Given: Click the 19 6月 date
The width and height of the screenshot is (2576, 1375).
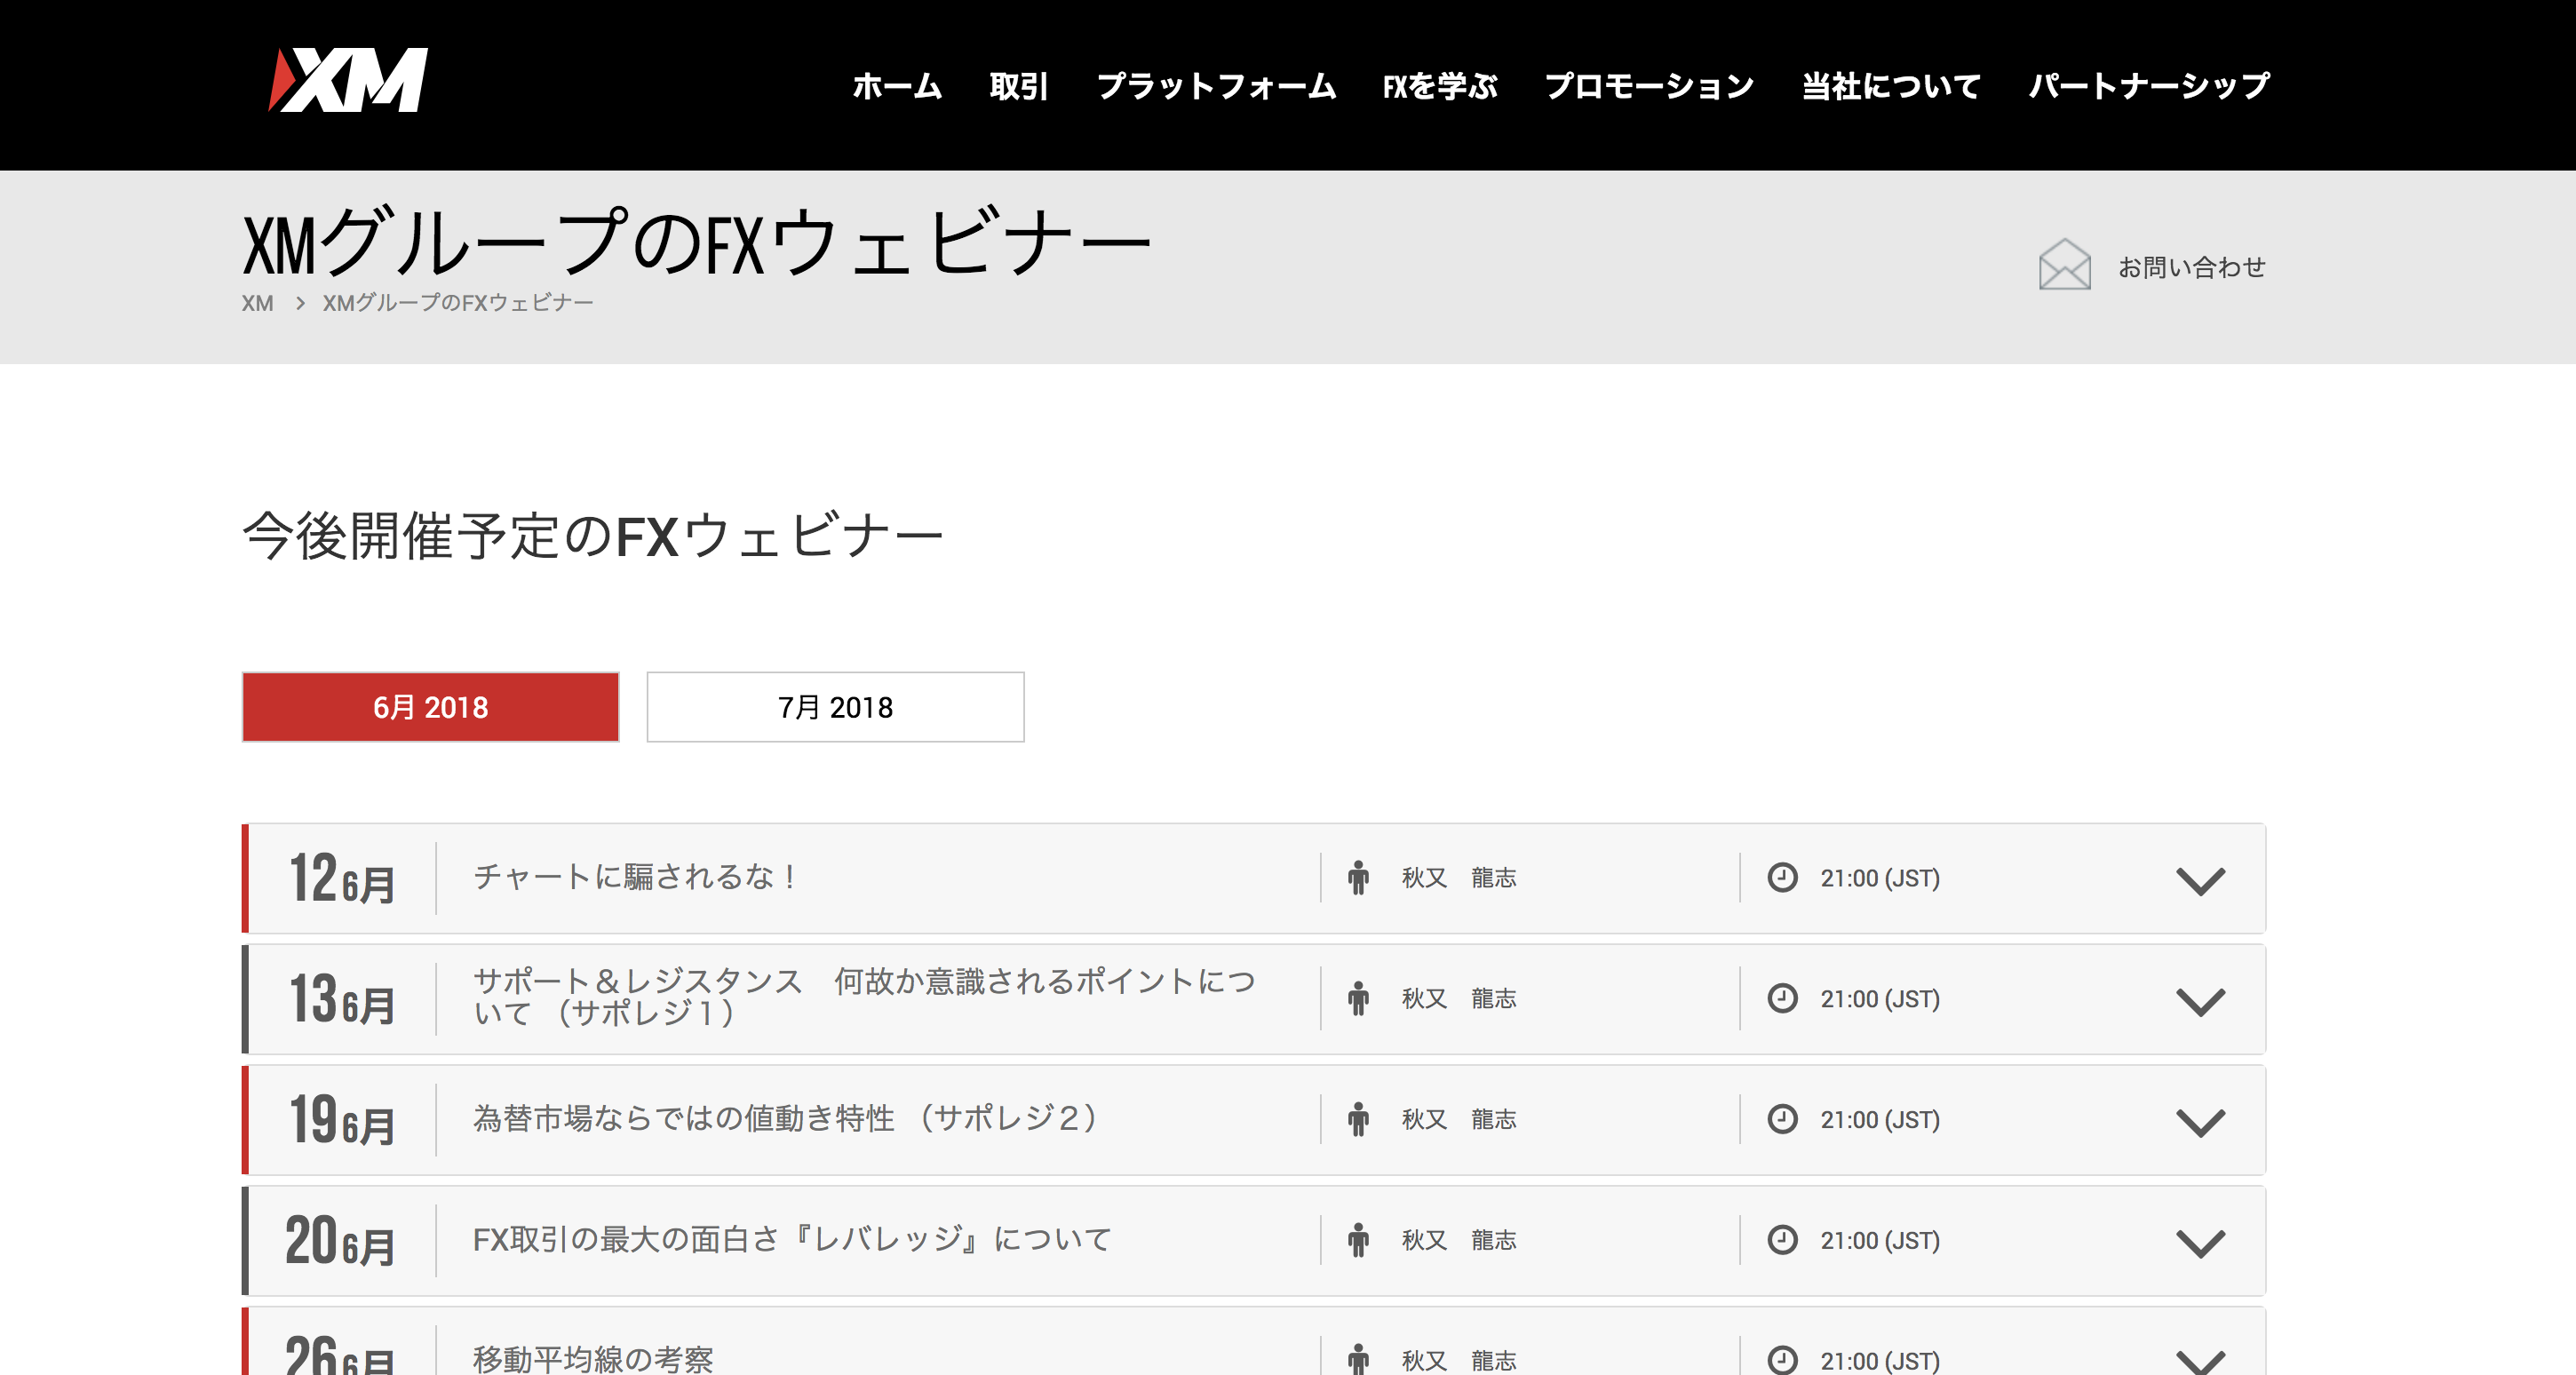Looking at the screenshot, I should (x=342, y=1121).
